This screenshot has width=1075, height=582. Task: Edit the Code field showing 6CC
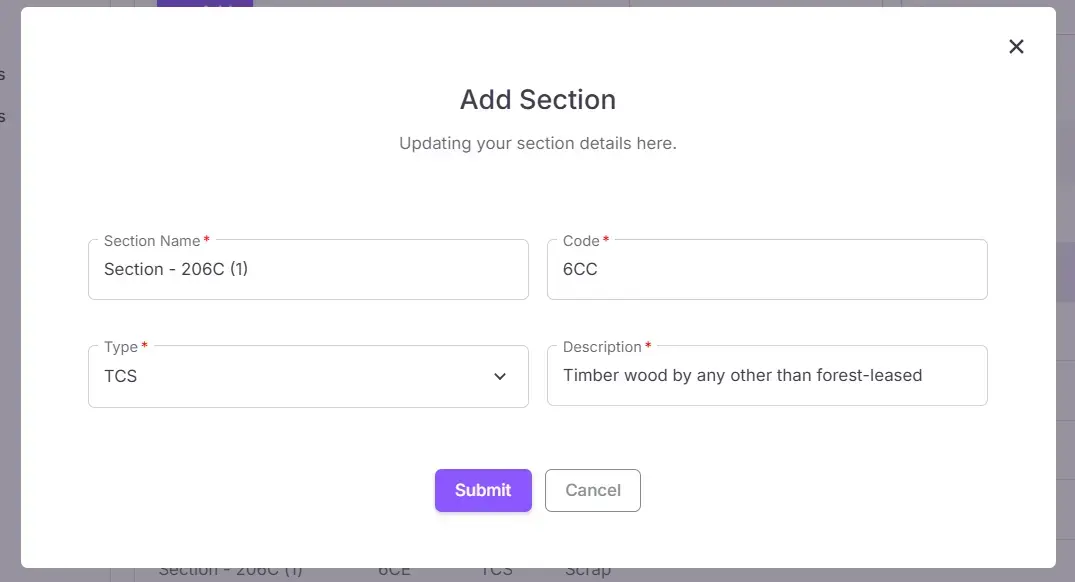coord(766,269)
